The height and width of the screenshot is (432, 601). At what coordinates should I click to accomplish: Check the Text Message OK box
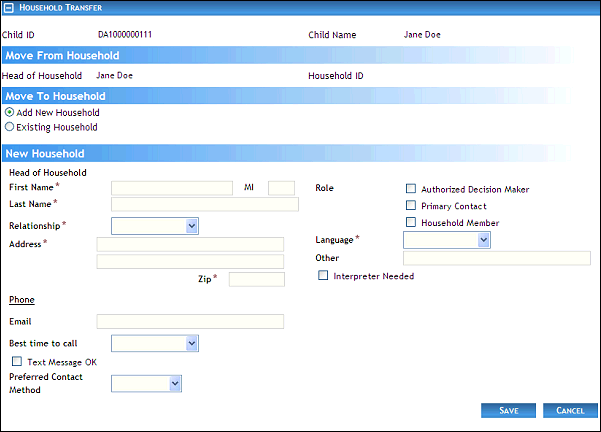tap(17, 361)
